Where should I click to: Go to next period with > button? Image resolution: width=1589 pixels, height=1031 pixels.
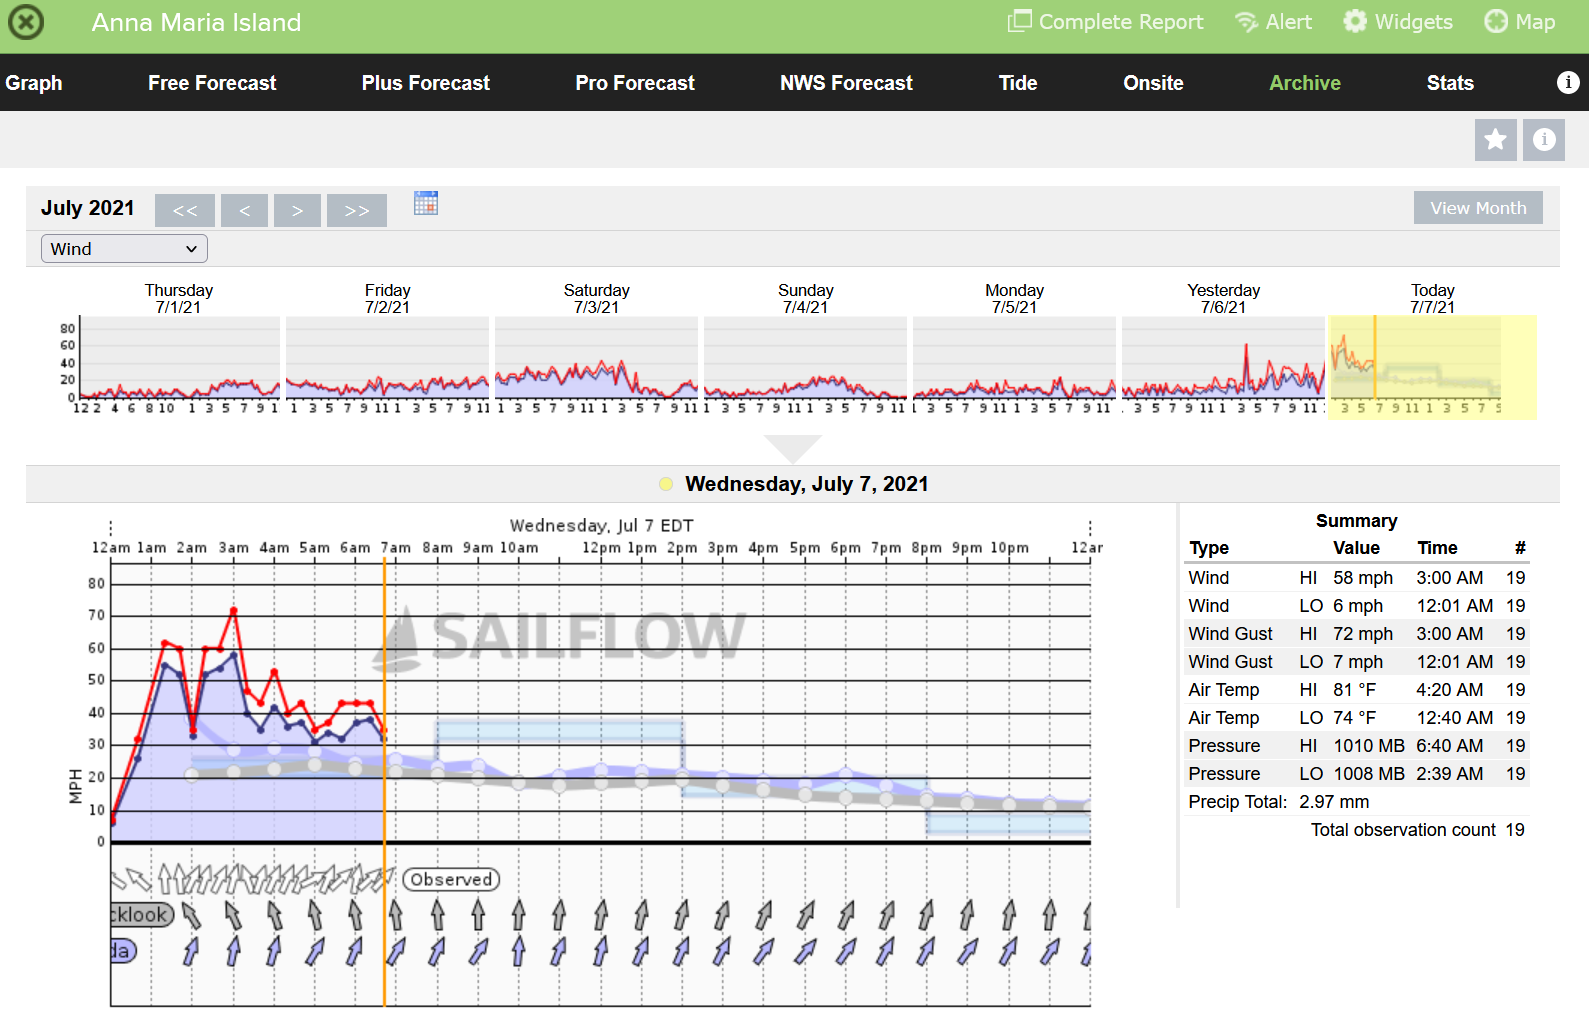tap(297, 210)
